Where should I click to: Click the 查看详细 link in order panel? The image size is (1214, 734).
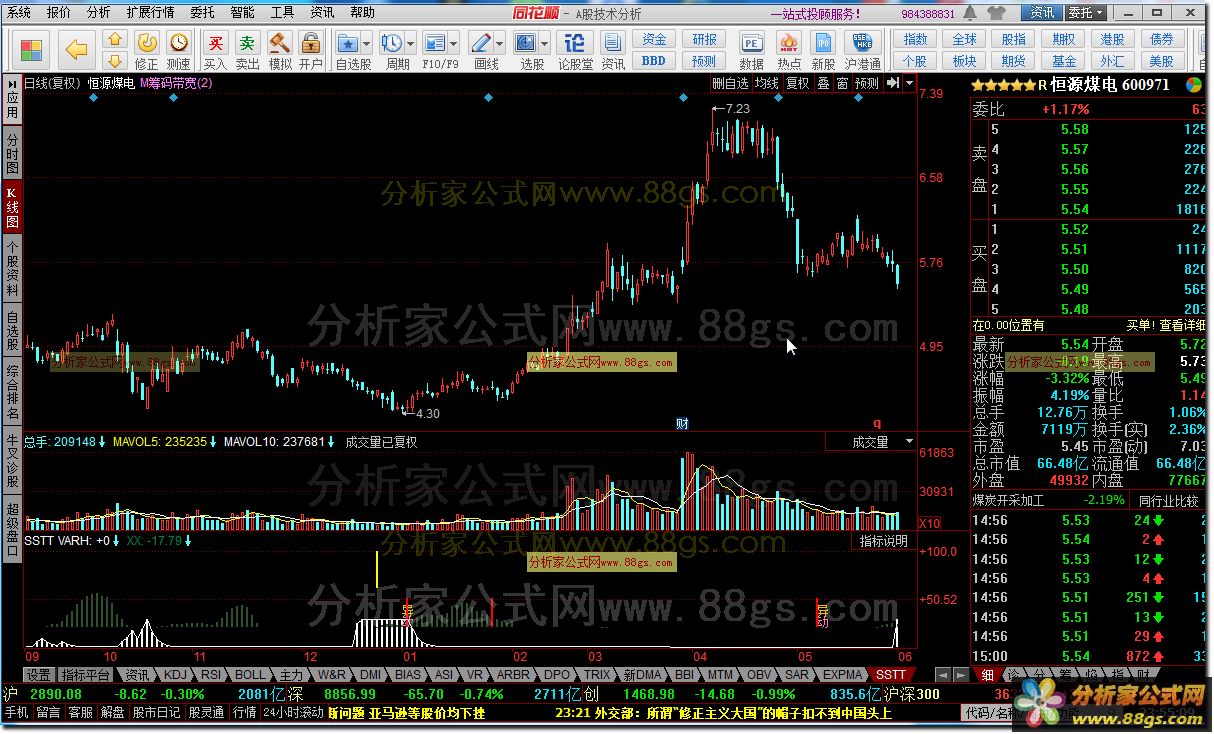click(1181, 325)
